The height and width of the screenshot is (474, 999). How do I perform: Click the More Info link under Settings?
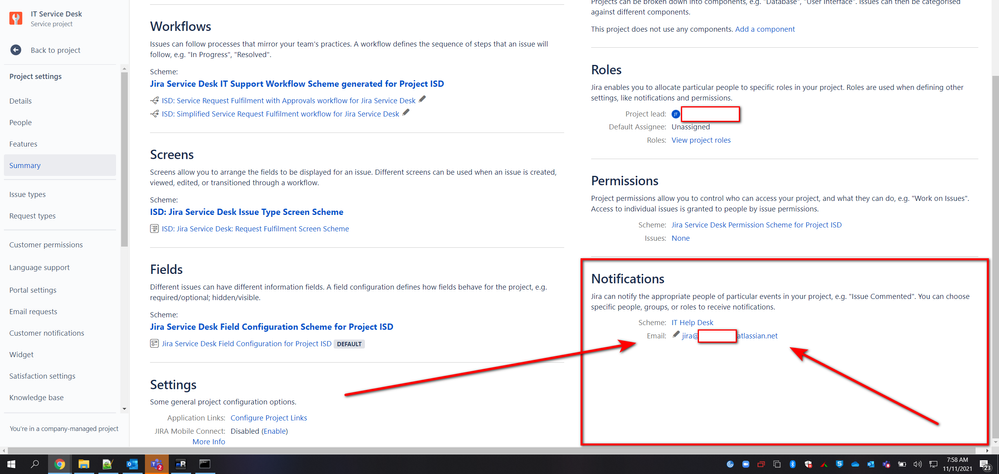tap(208, 442)
